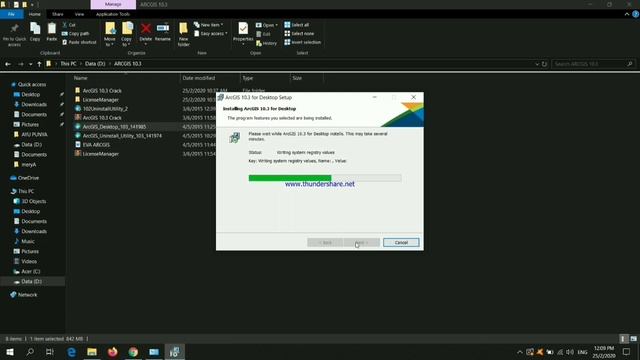Click the ArcGIS installation progress bar

click(325, 178)
